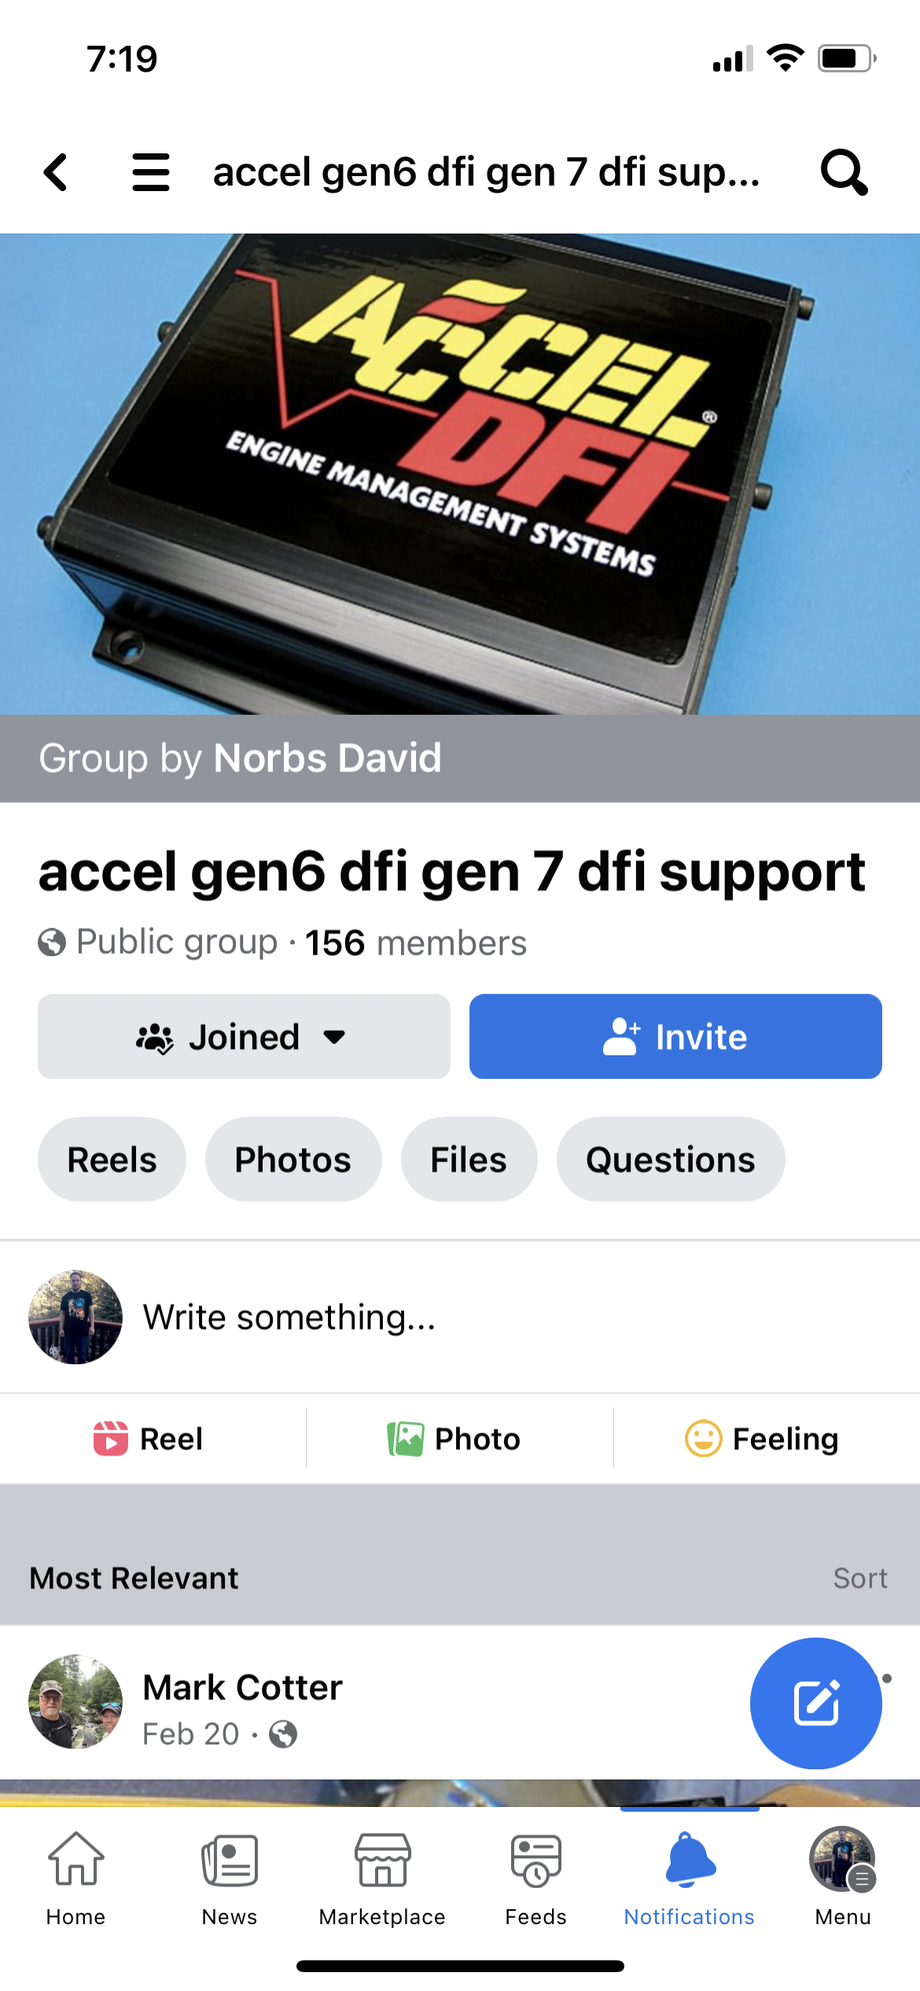Open Mark Cotter's profile picture
The height and width of the screenshot is (1991, 920).
tap(76, 1702)
